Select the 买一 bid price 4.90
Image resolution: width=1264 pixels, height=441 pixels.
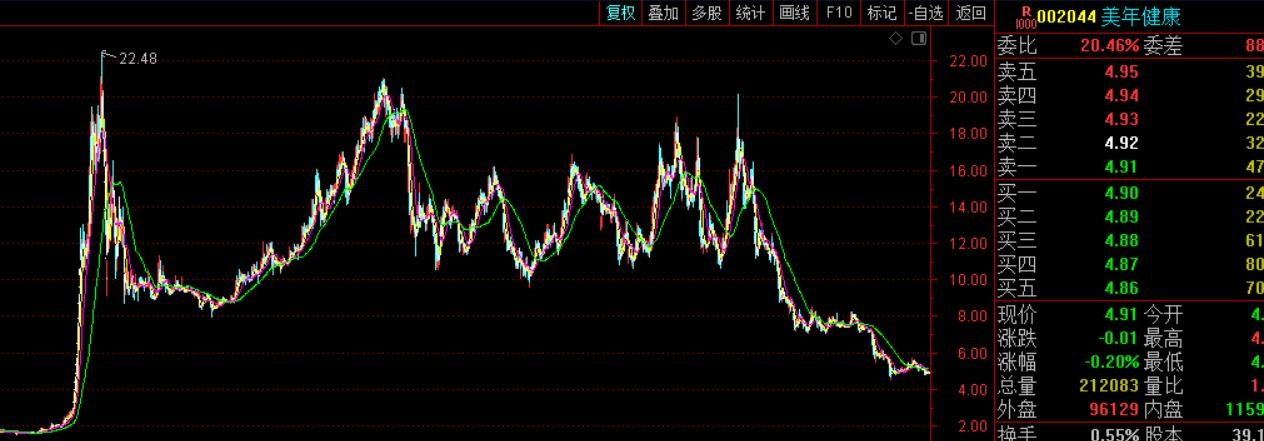pyautogui.click(x=1121, y=193)
